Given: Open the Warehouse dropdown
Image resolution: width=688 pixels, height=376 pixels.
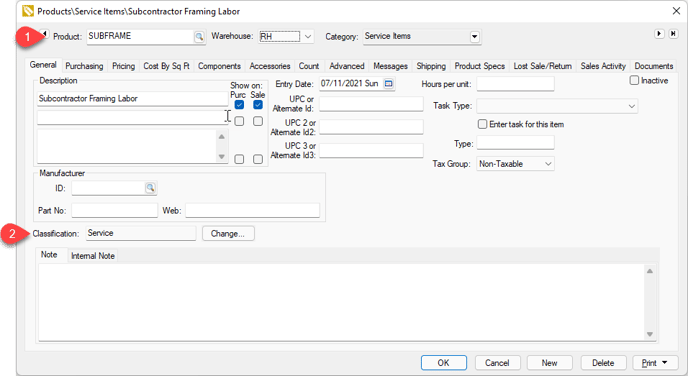Looking at the screenshot, I should [308, 36].
